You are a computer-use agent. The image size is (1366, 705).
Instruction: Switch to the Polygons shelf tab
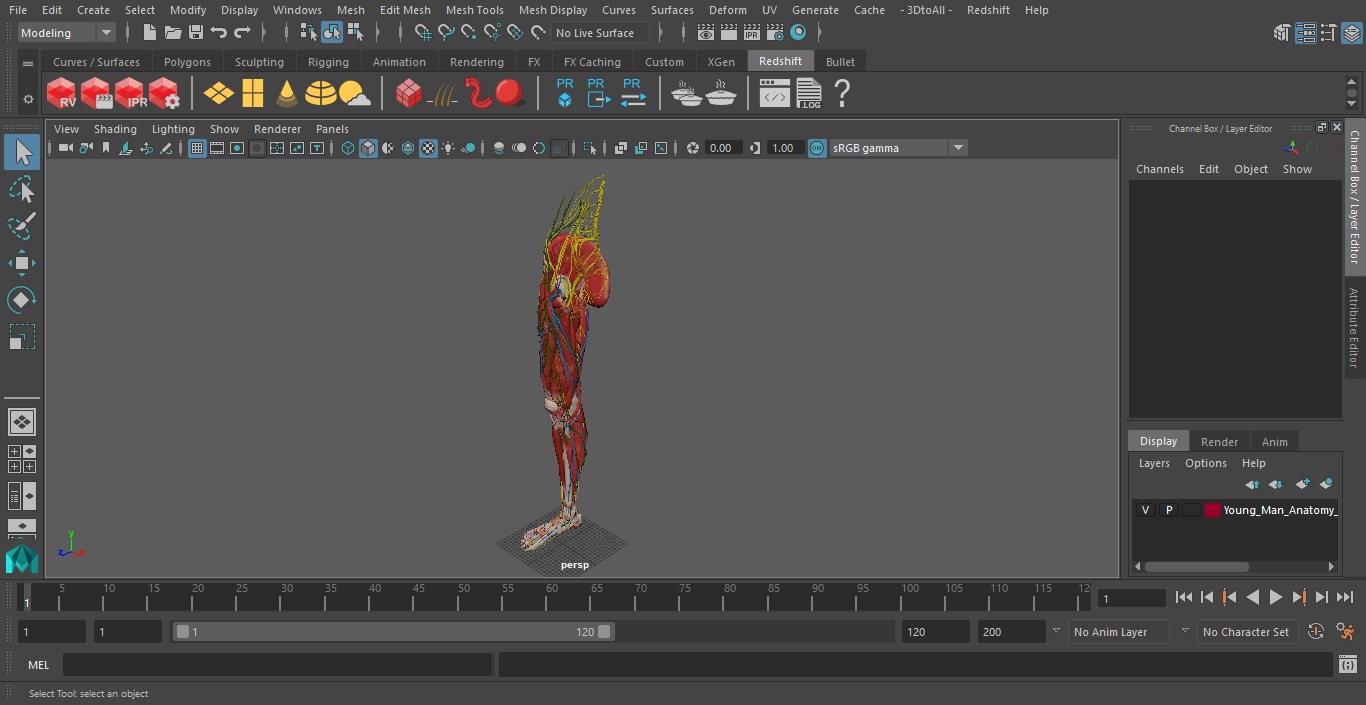point(187,62)
